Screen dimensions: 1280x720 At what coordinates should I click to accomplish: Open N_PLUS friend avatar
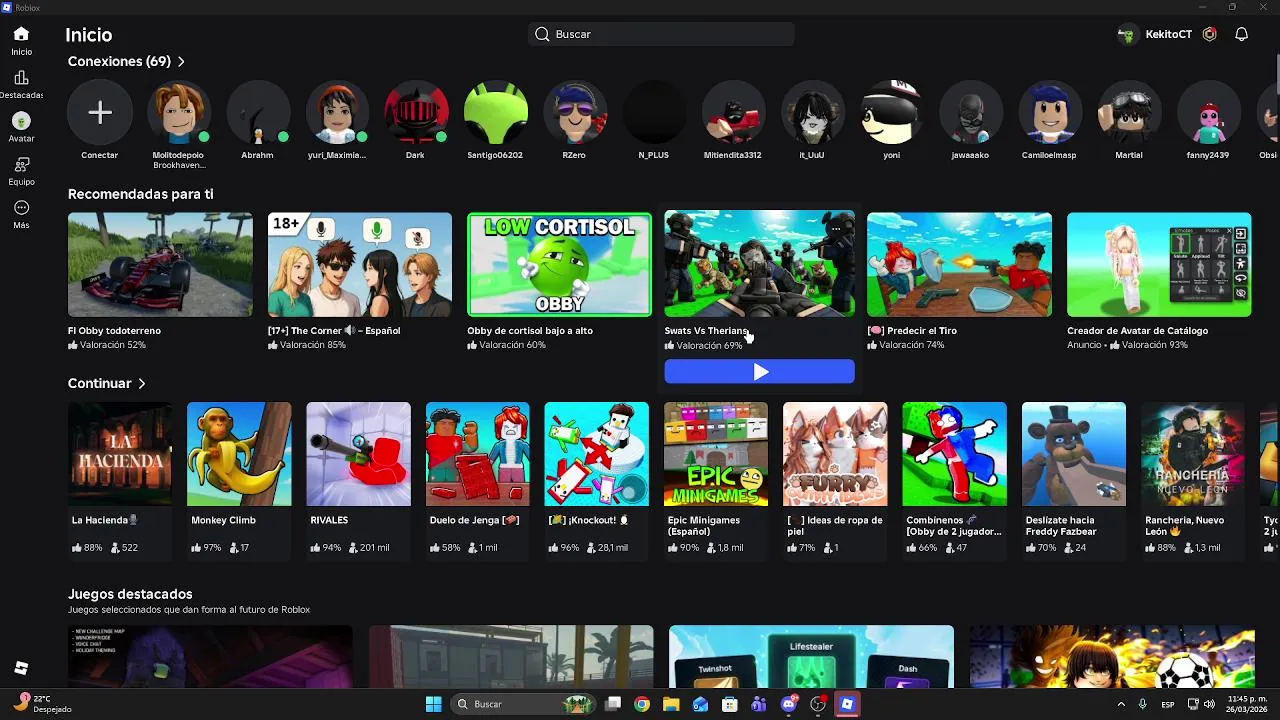[x=654, y=112]
